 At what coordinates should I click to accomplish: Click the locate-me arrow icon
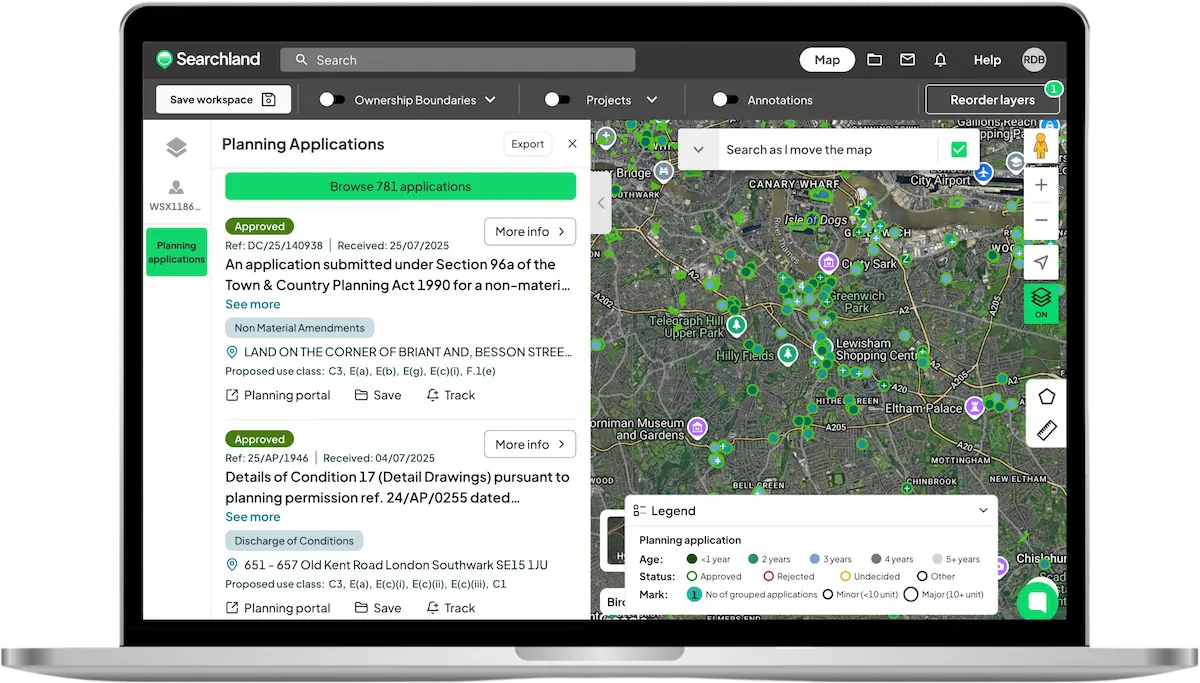click(x=1041, y=262)
